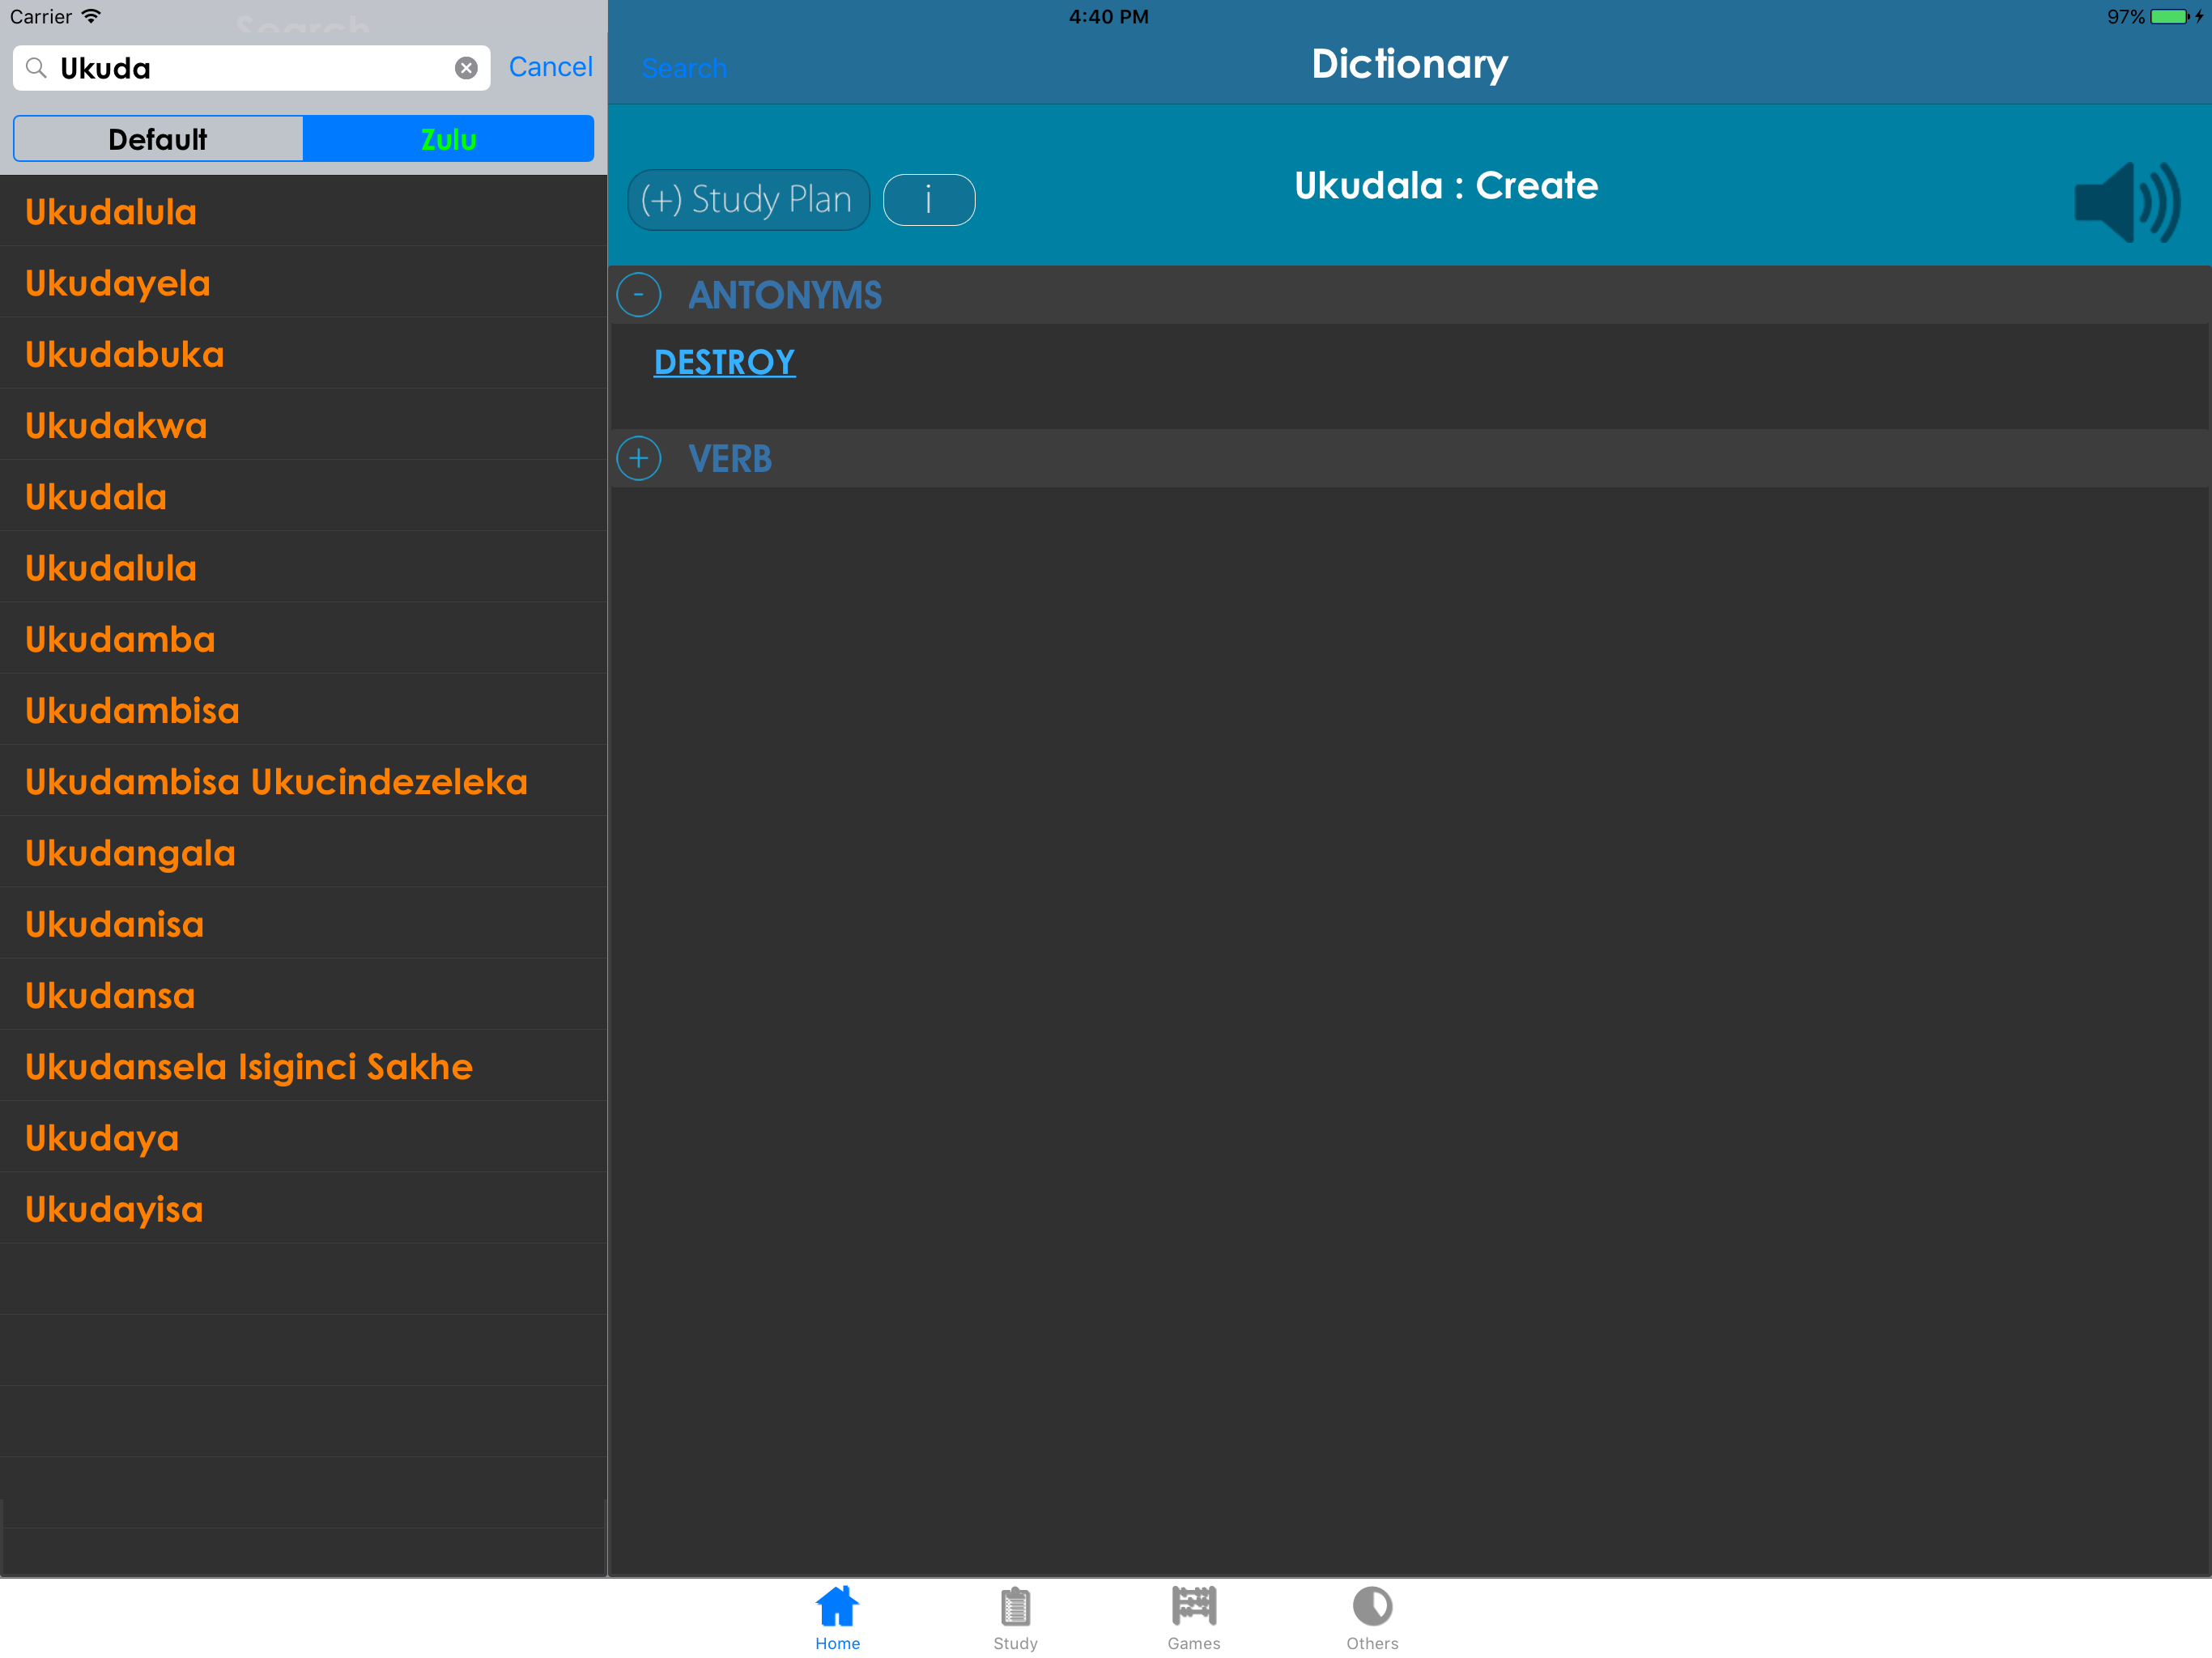2212x1658 pixels.
Task: Select Ukudala from results
Action: pyautogui.click(x=303, y=496)
